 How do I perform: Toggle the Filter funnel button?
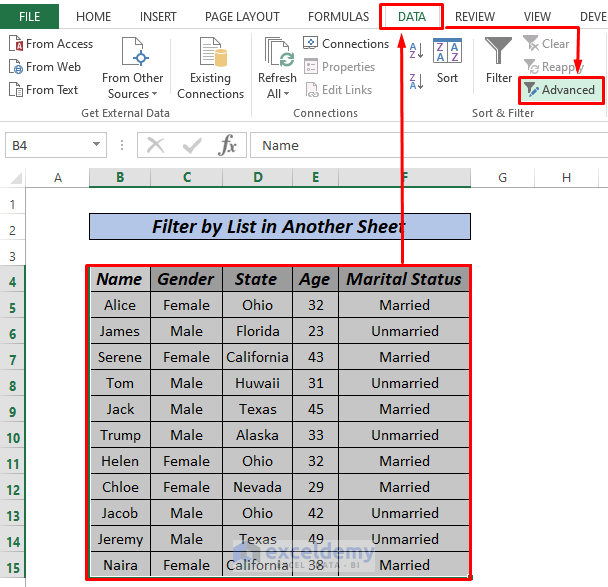pos(499,61)
